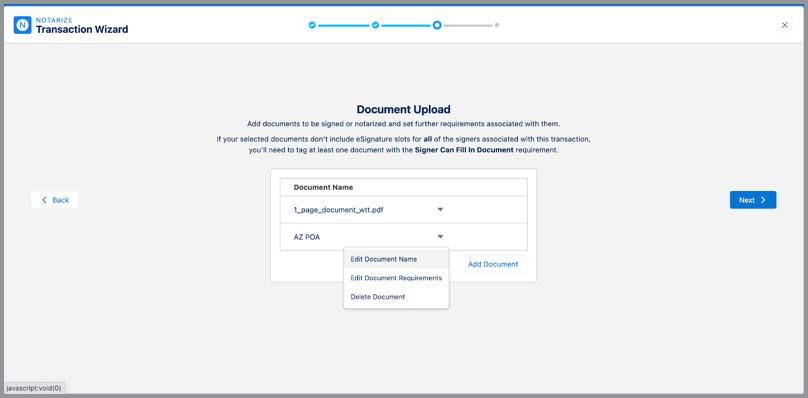This screenshot has width=808, height=398.
Task: Close the Transaction Wizard with X
Action: click(785, 25)
